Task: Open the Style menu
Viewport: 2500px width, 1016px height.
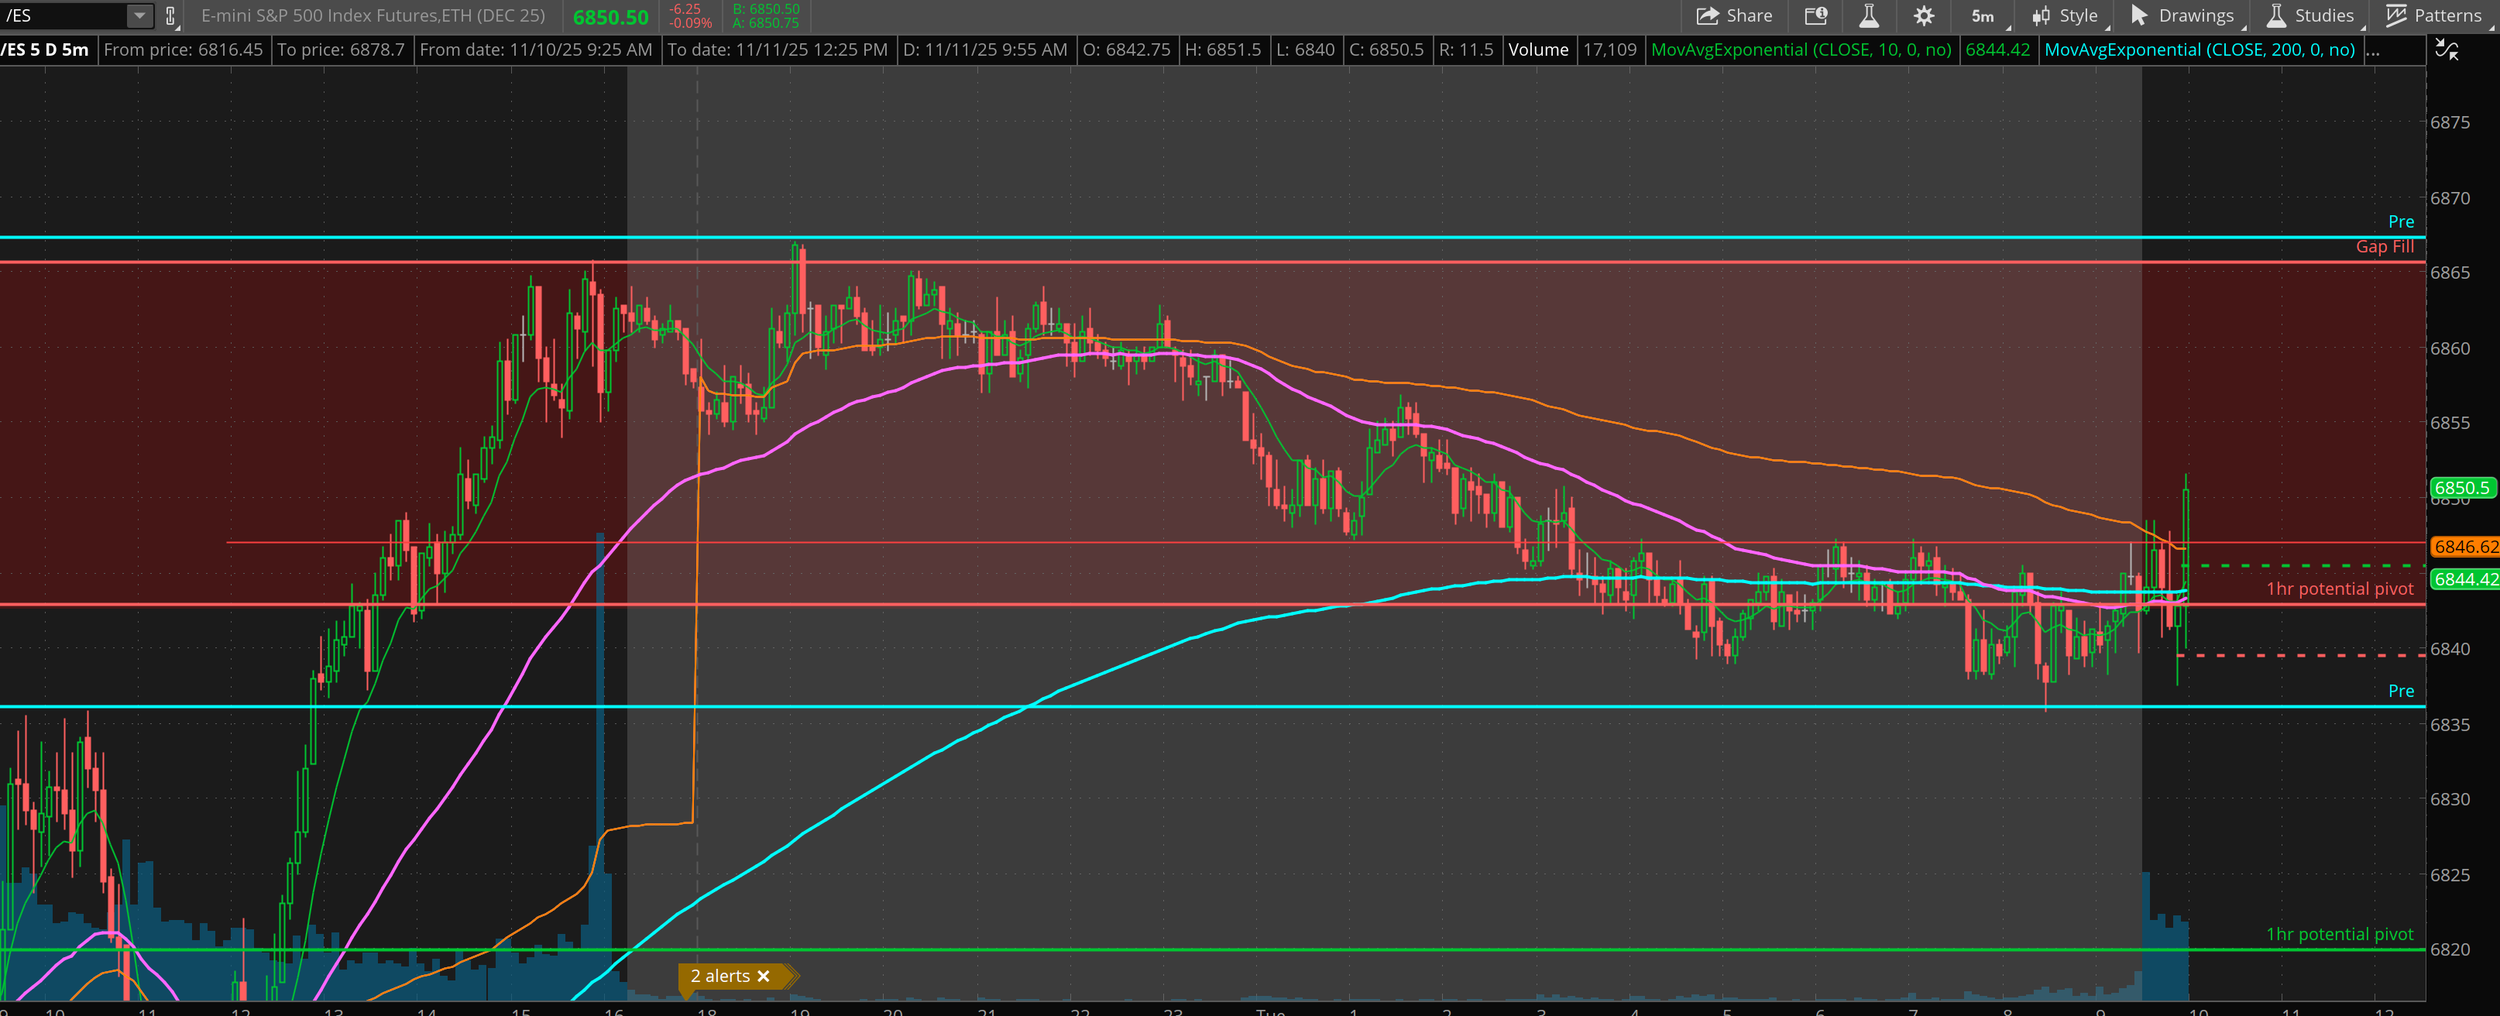Action: click(2067, 15)
